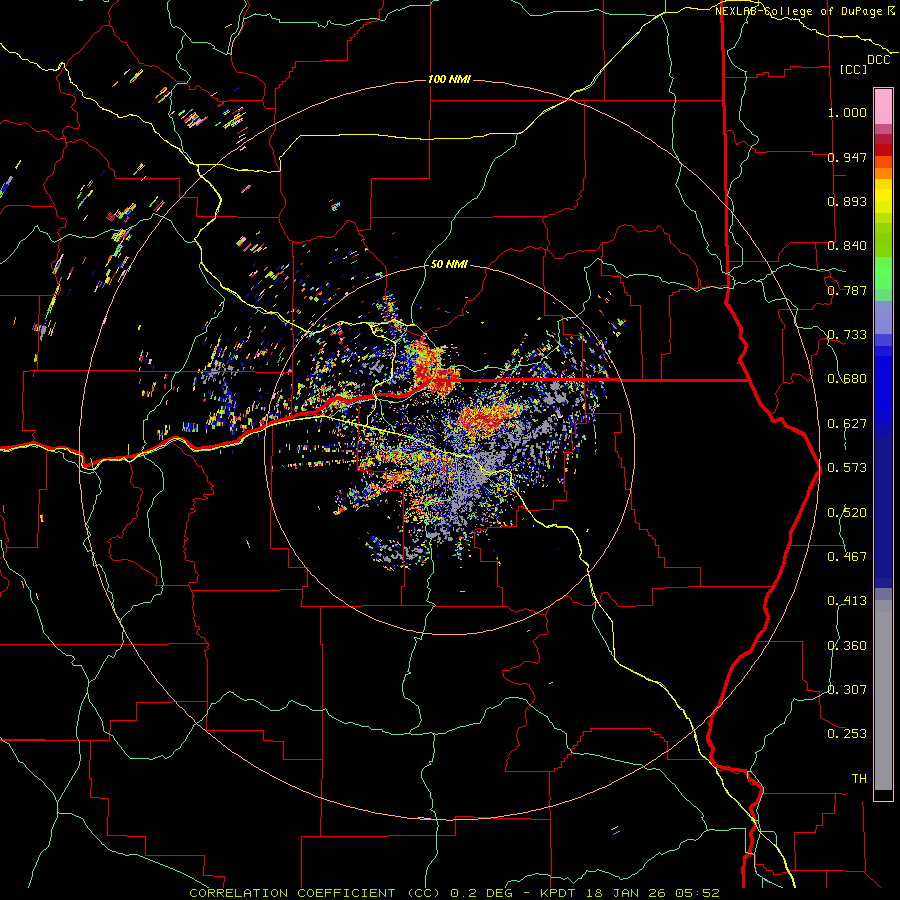Screen dimensions: 900x900
Task: Click the 0.413 scale value
Action: (847, 601)
